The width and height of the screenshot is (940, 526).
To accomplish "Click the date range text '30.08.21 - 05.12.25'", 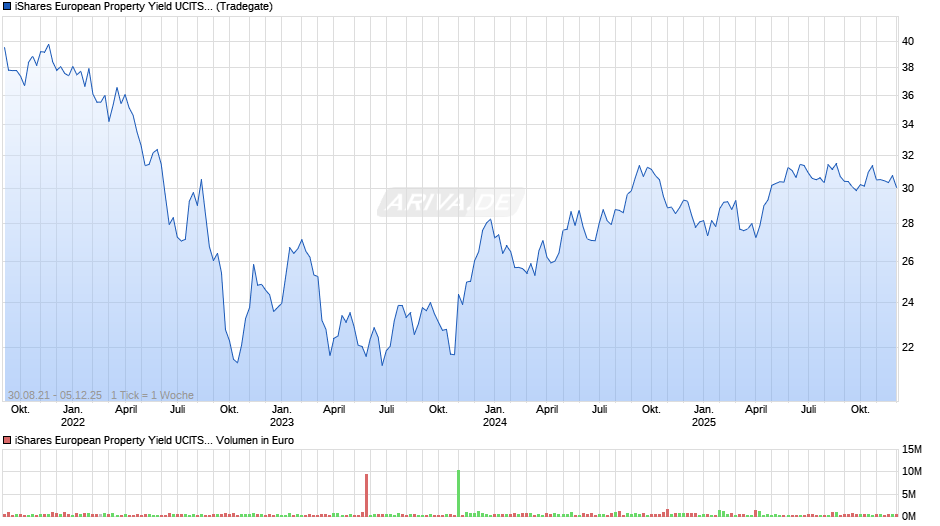I will coord(55,395).
